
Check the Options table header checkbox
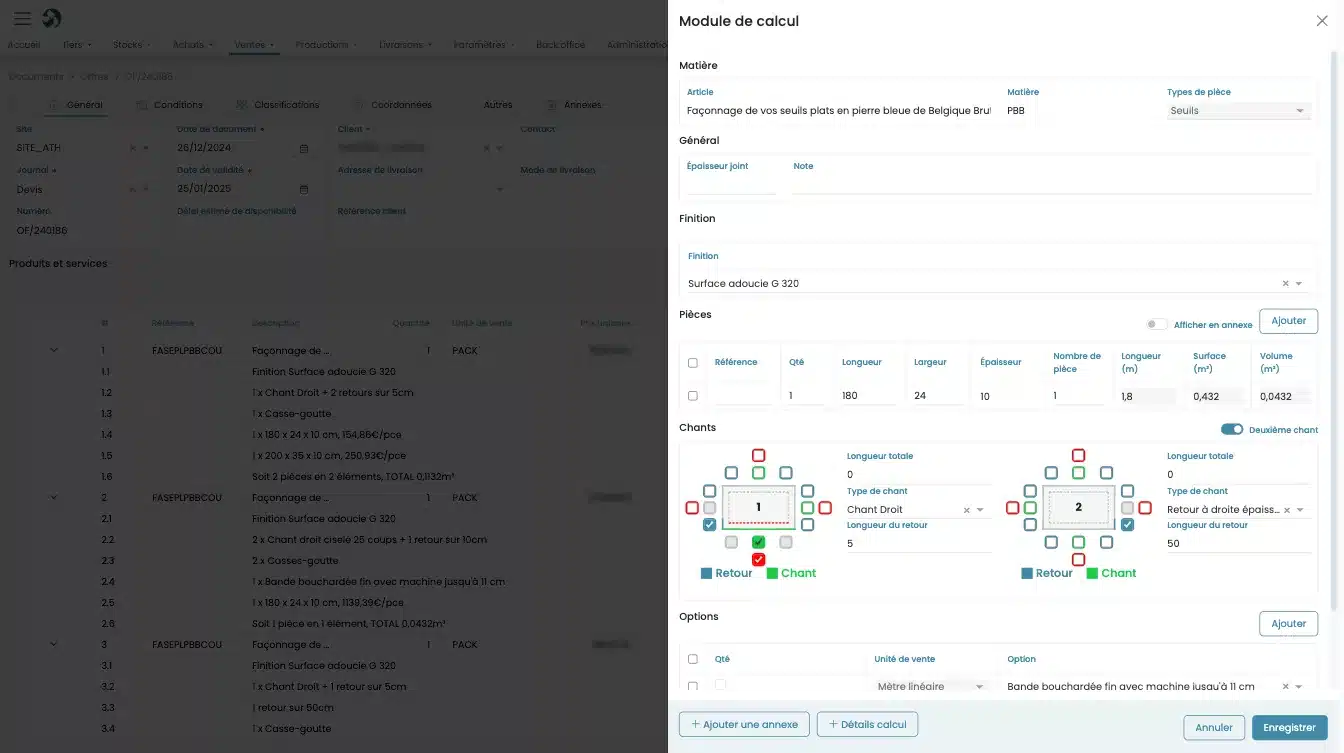pyautogui.click(x=693, y=660)
